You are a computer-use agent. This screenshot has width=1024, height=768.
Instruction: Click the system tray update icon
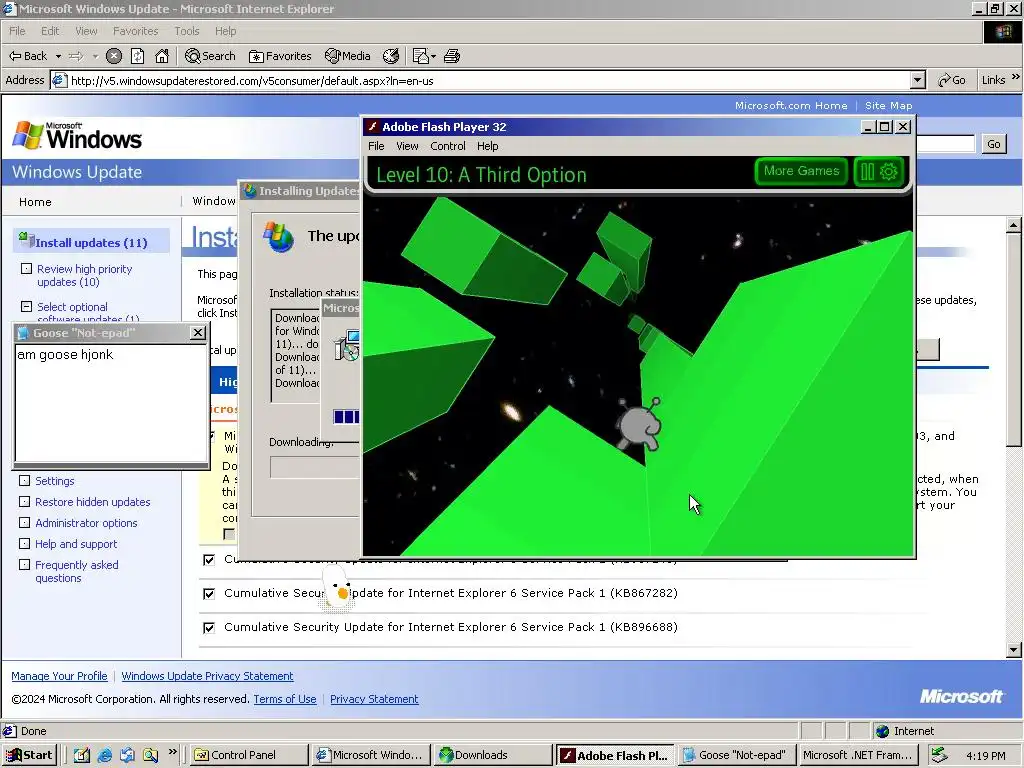[939, 755]
